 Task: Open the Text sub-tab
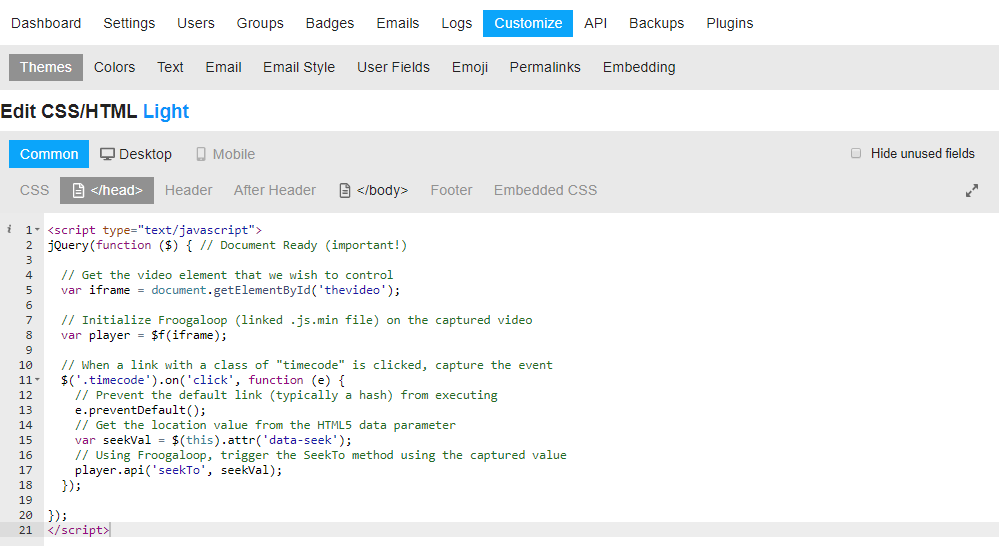tap(170, 68)
